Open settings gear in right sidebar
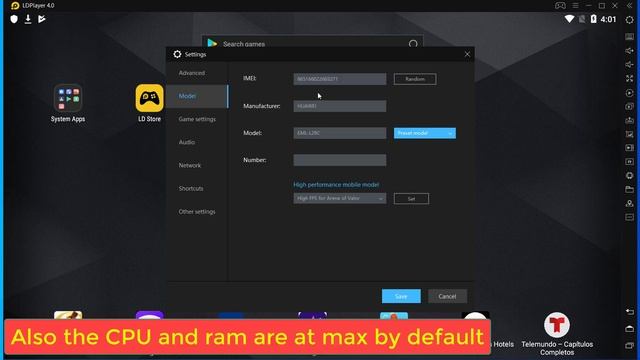 629,20
